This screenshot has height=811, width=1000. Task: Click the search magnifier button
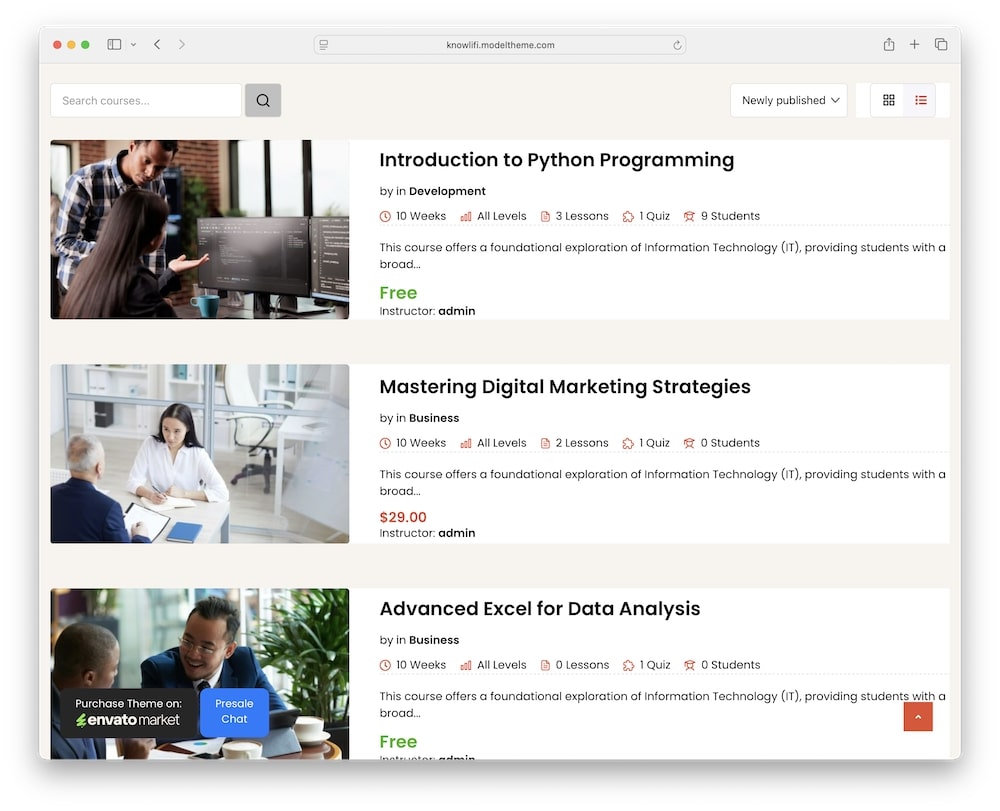point(263,100)
